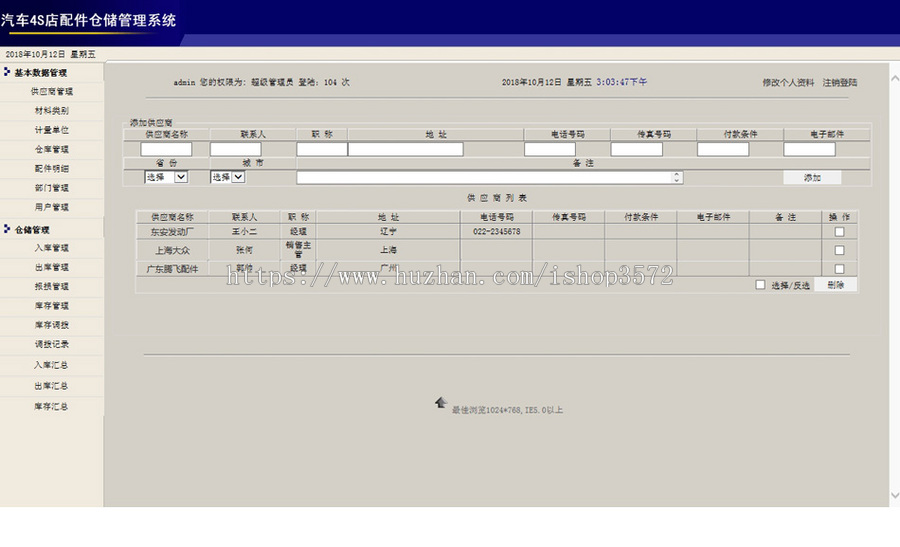Focus the 供应商名称 input field

[x=166, y=149]
